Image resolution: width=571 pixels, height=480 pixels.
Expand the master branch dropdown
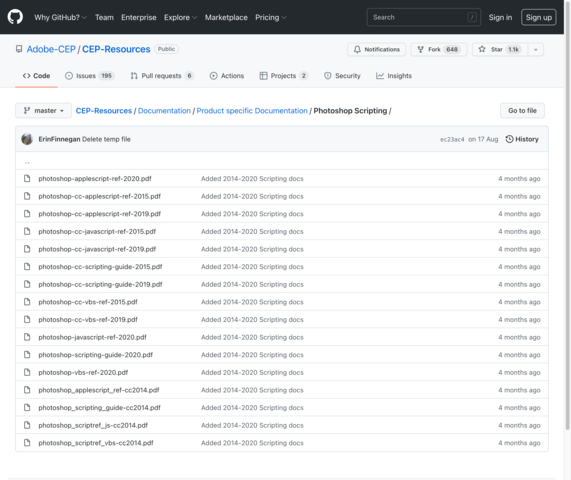pyautogui.click(x=43, y=110)
